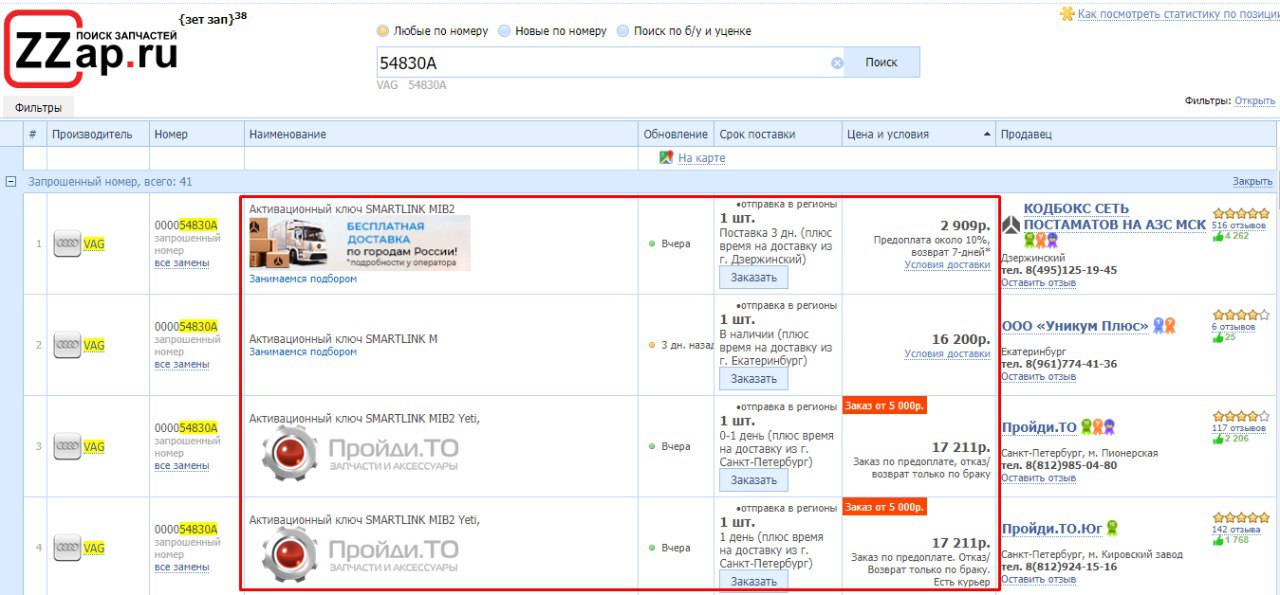1280x595 pixels.
Task: Open Как посмотреть статистику по позиции link
Action: click(x=1178, y=14)
